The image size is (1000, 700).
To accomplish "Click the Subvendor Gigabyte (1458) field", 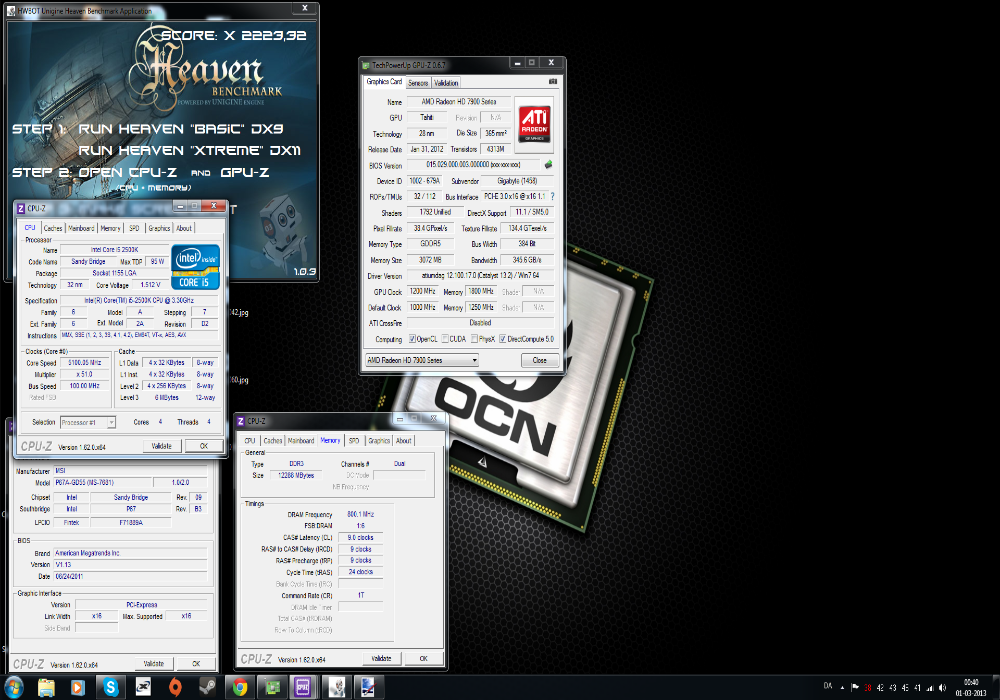I will (x=517, y=181).
